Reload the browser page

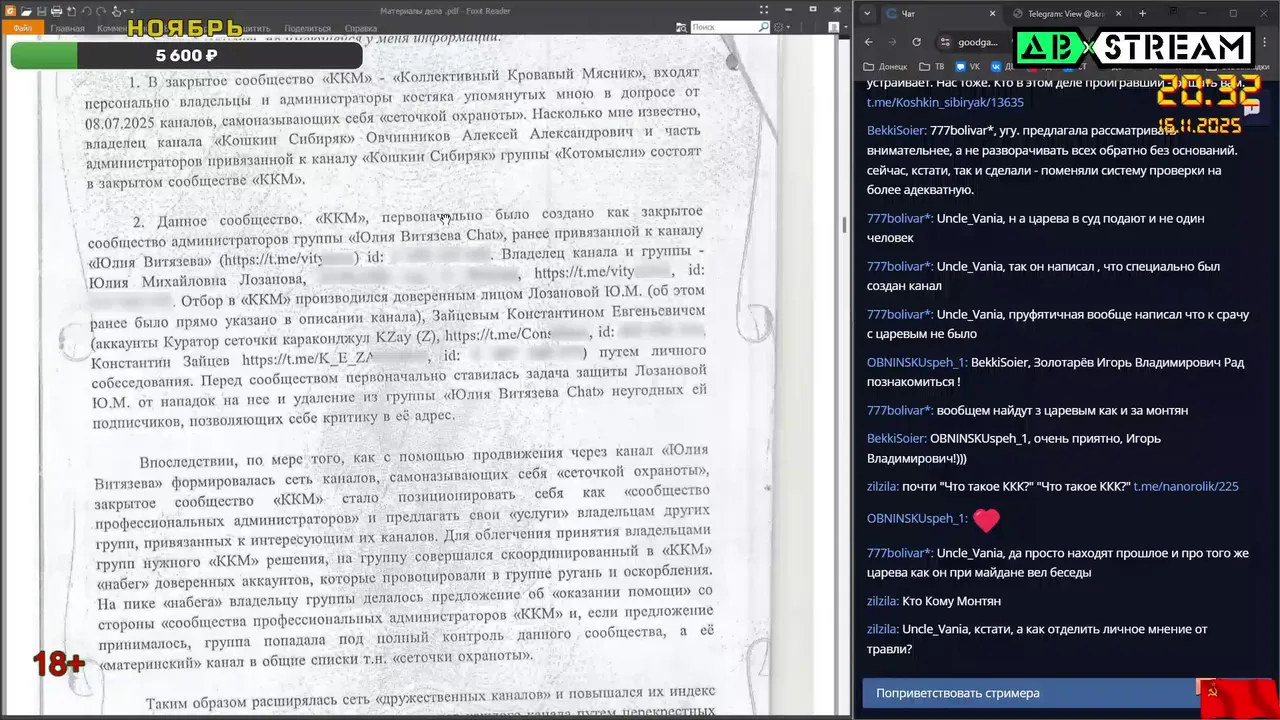[916, 42]
